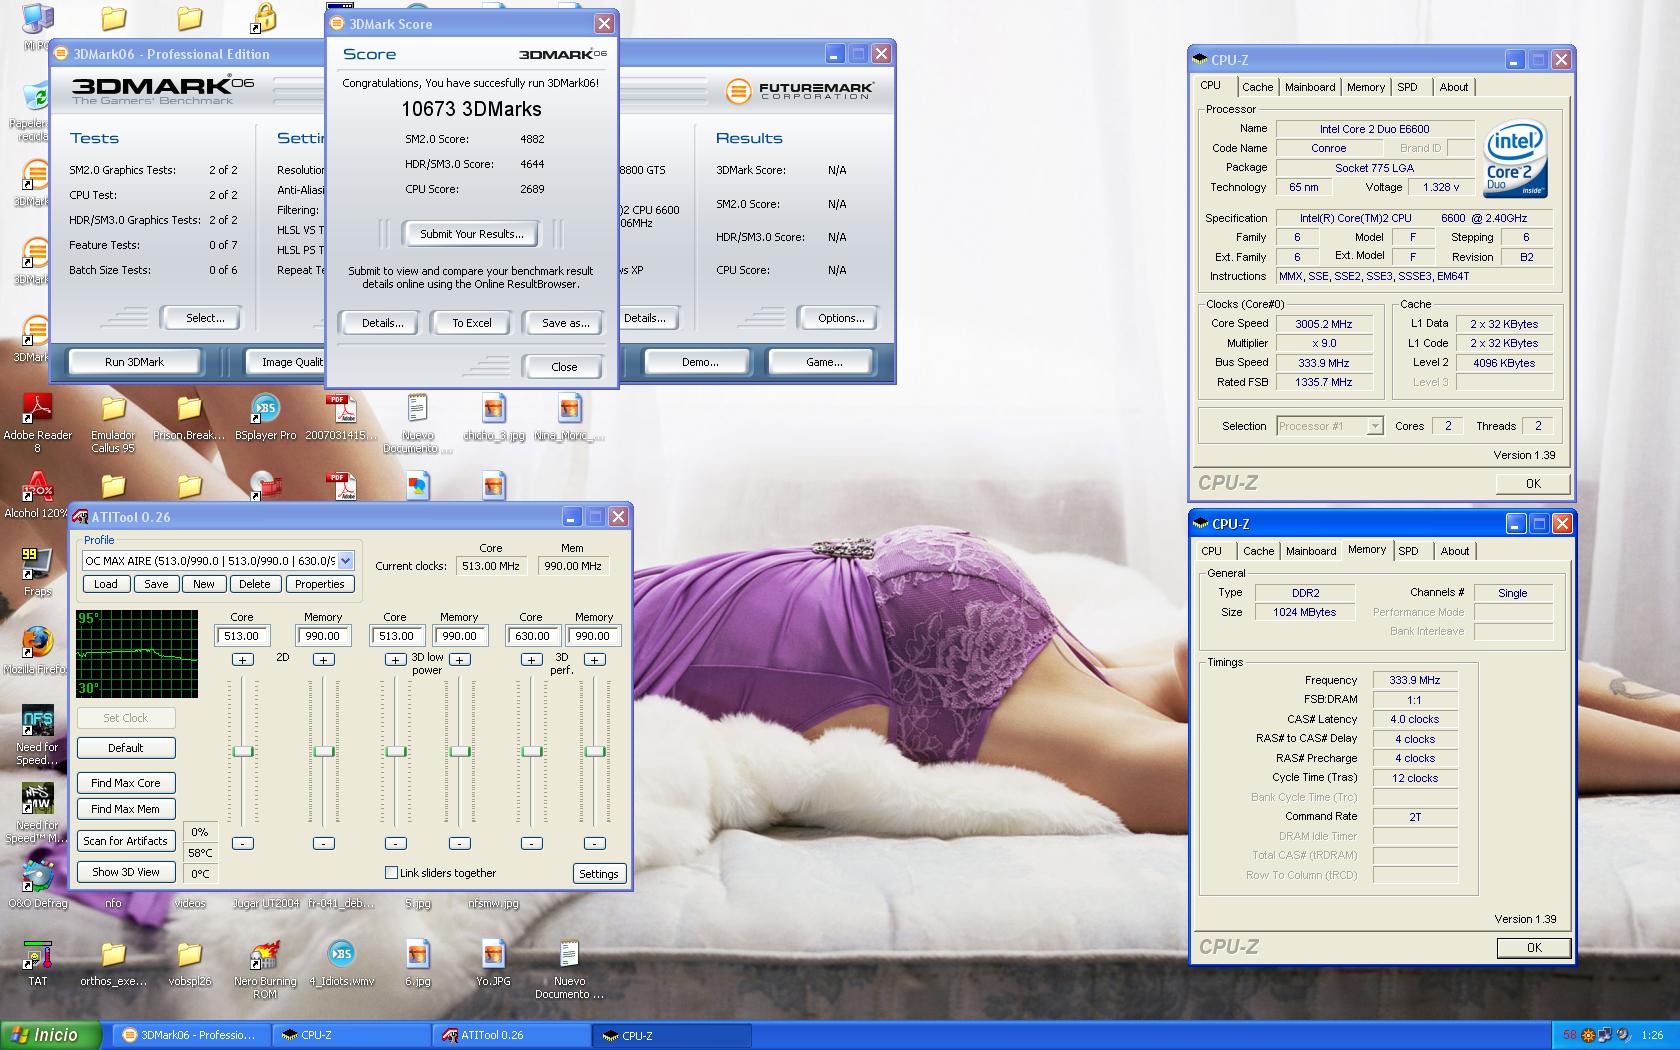Switch to CPU tab in bottom CPU-Z
Viewport: 1680px width, 1050px height.
pos(1211,551)
